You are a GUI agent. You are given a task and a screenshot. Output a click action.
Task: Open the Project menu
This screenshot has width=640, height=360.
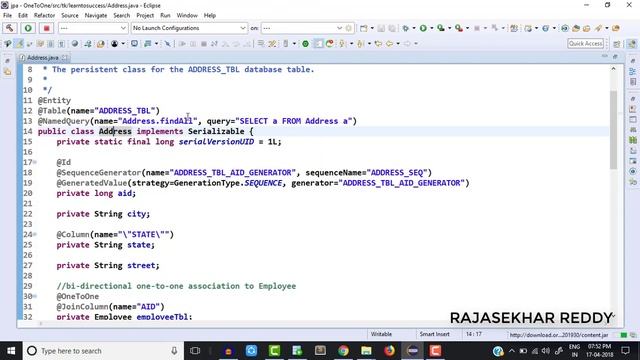click(145, 15)
